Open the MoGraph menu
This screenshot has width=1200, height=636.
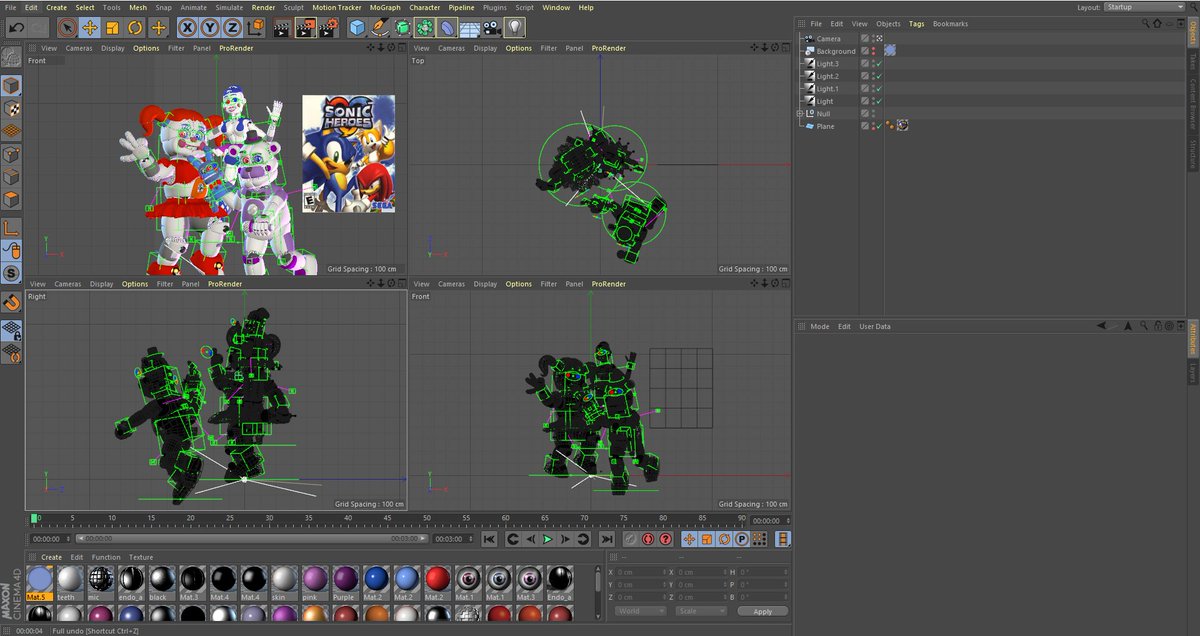[x=385, y=7]
